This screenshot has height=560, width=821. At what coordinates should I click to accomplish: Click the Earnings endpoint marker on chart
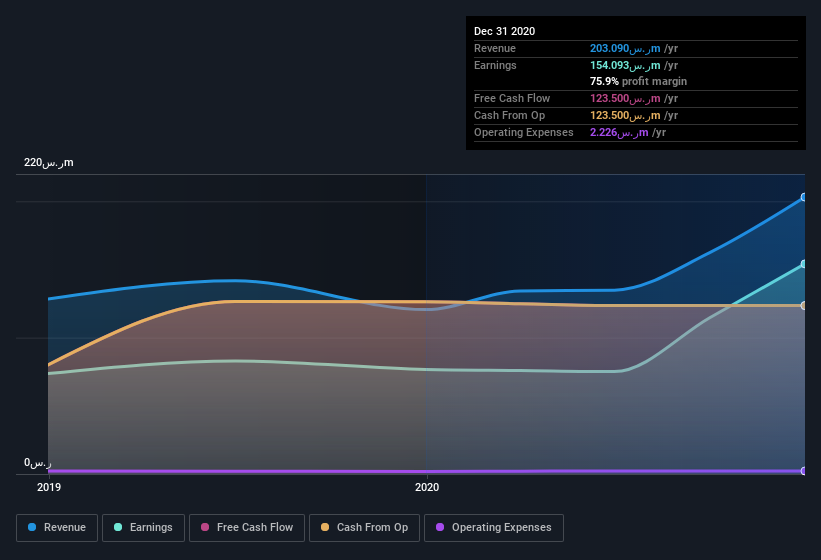click(x=803, y=264)
